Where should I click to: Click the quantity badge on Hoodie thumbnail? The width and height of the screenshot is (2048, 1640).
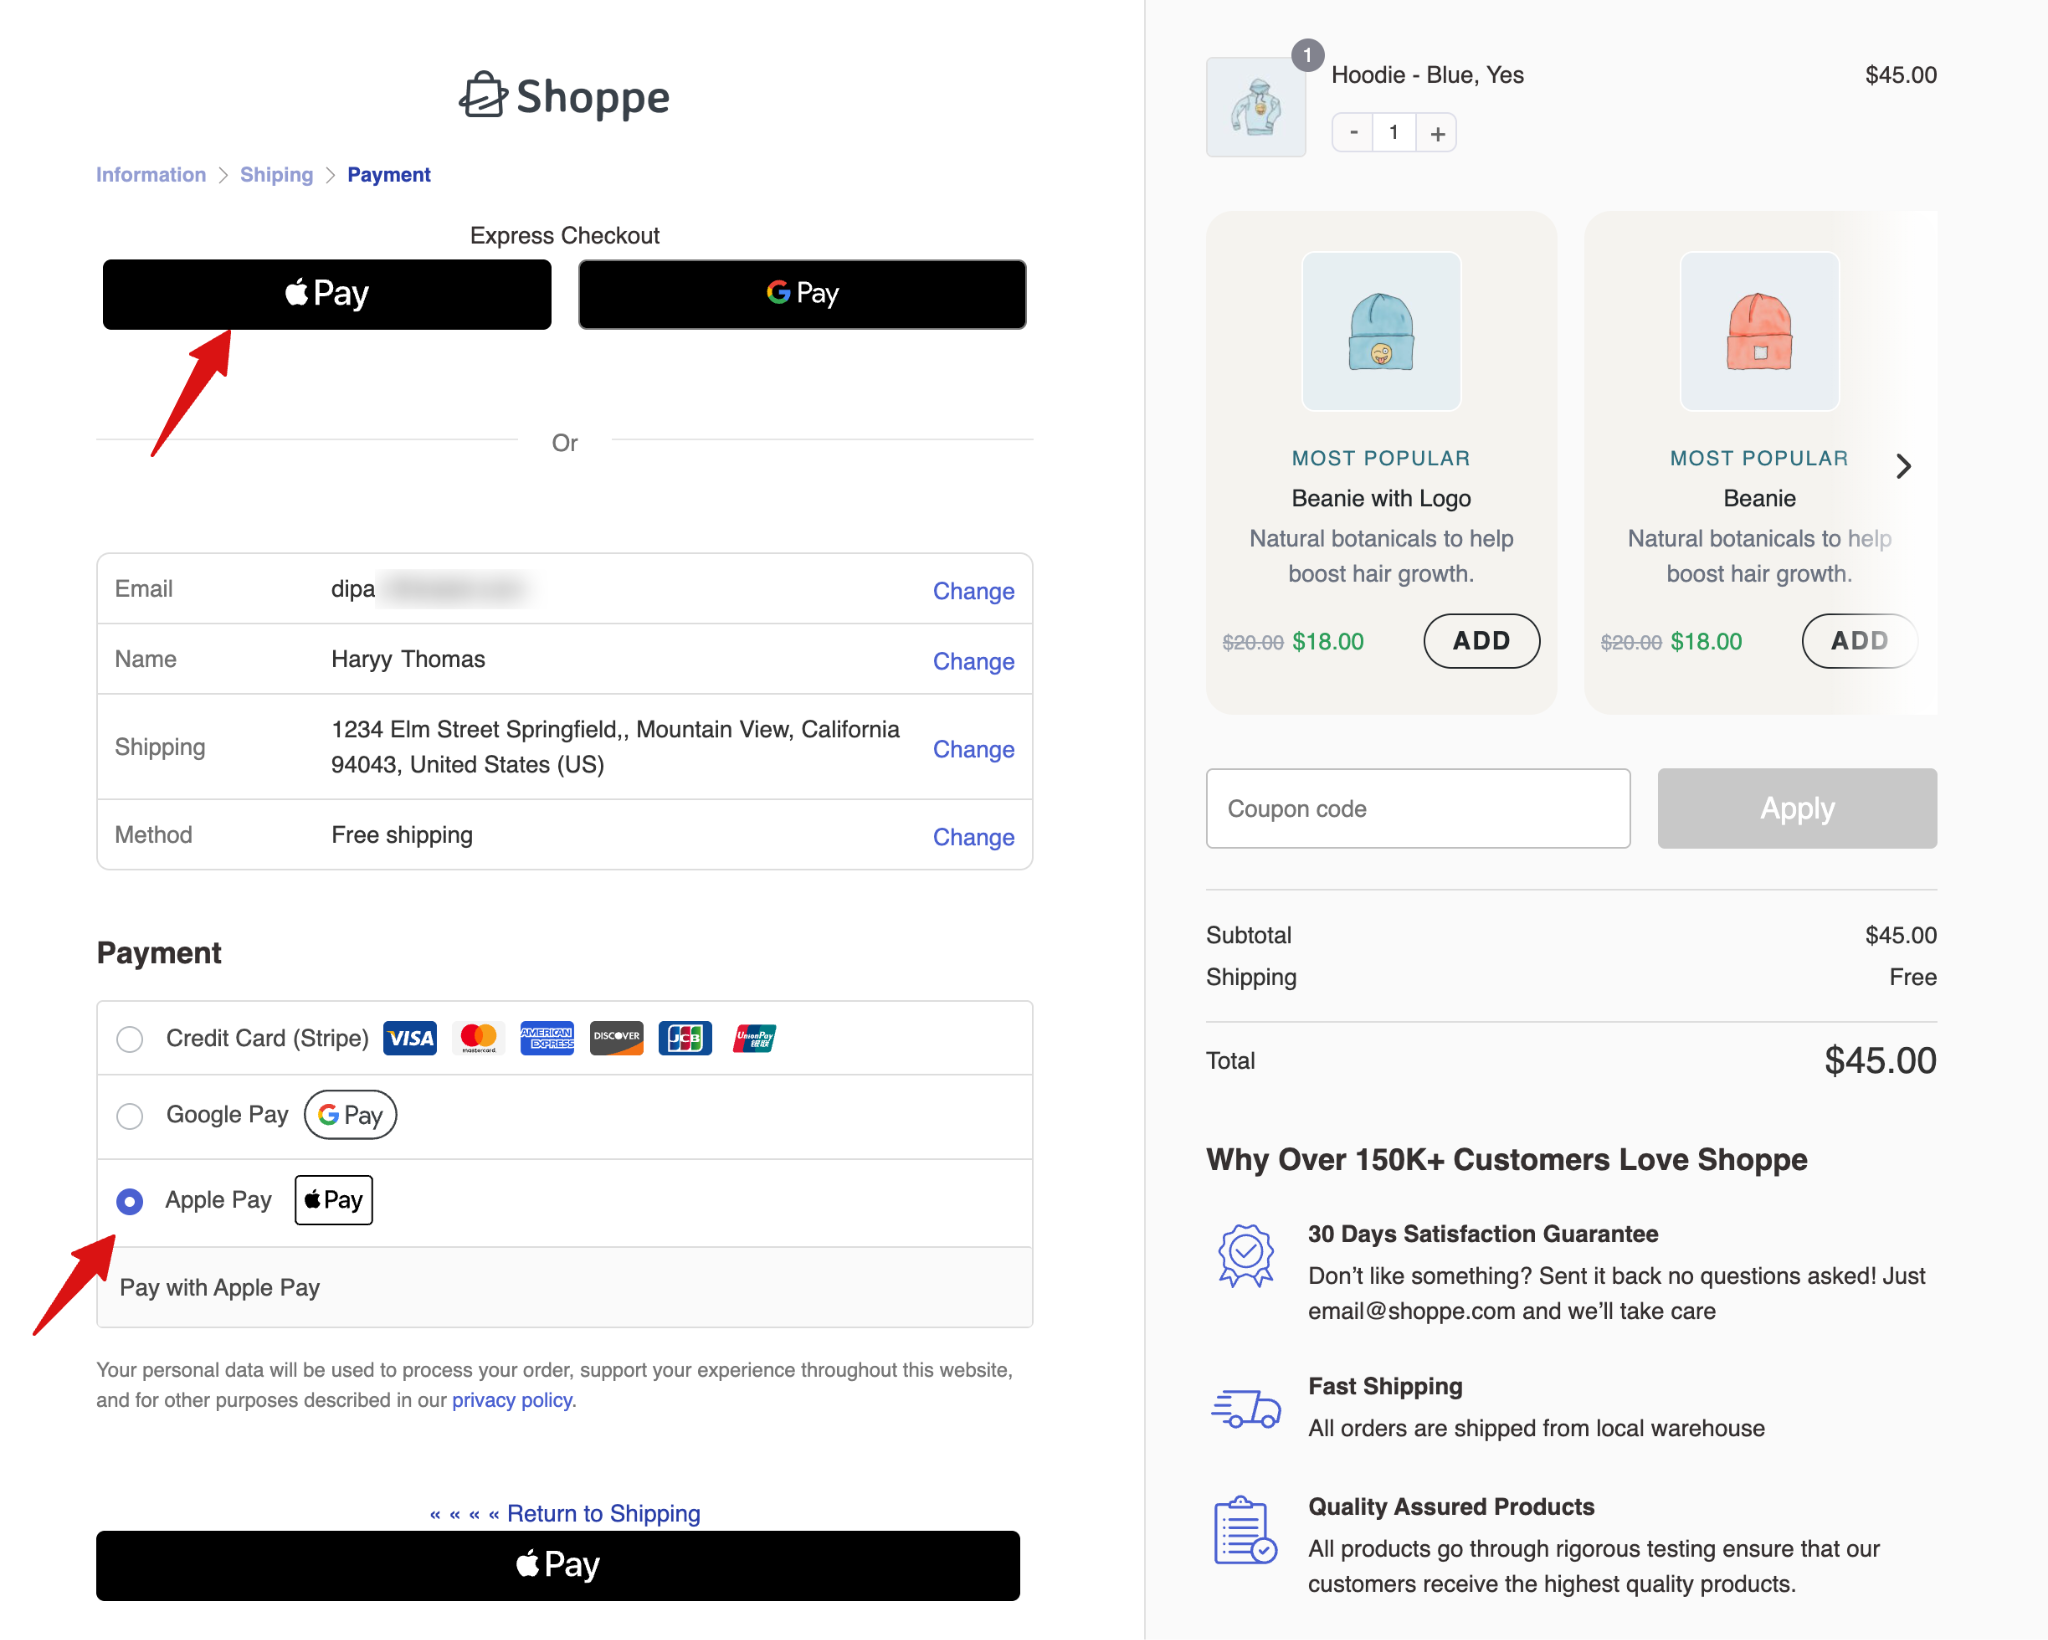click(1307, 55)
